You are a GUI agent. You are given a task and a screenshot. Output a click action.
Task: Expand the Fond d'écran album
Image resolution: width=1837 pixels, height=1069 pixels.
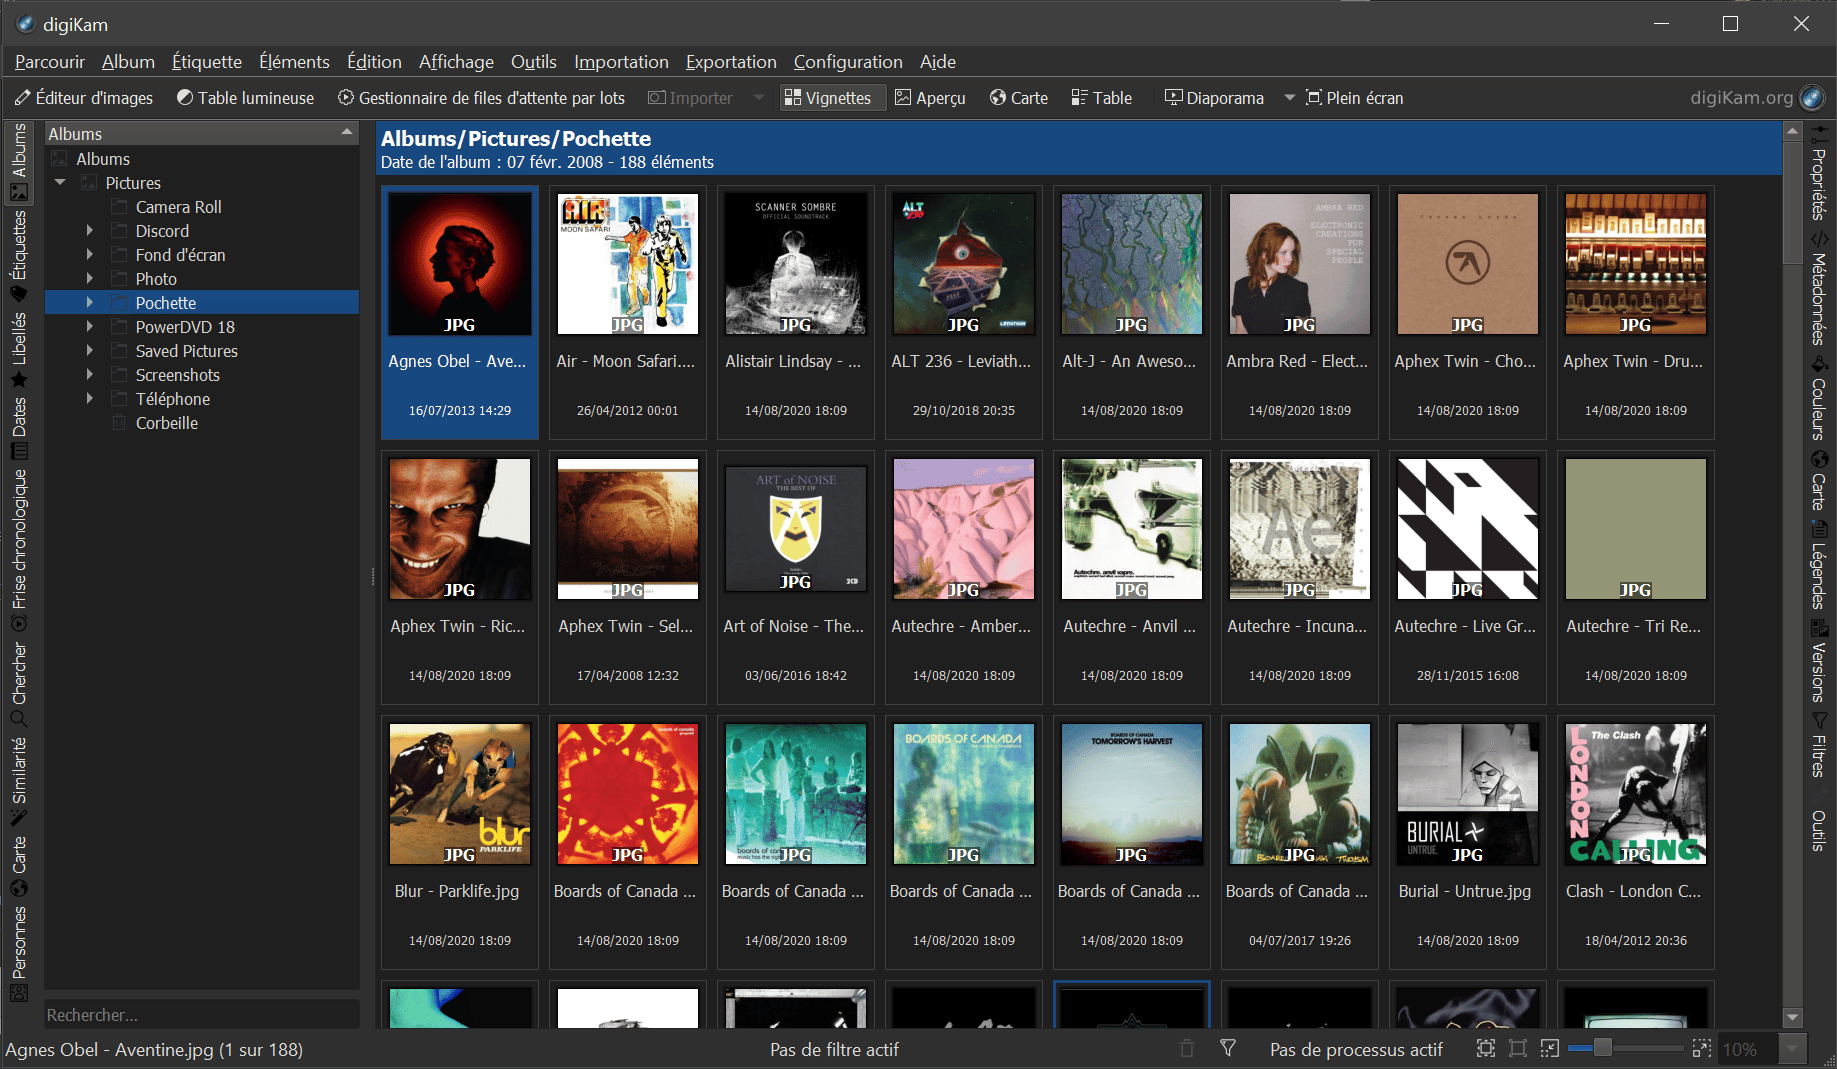click(90, 254)
